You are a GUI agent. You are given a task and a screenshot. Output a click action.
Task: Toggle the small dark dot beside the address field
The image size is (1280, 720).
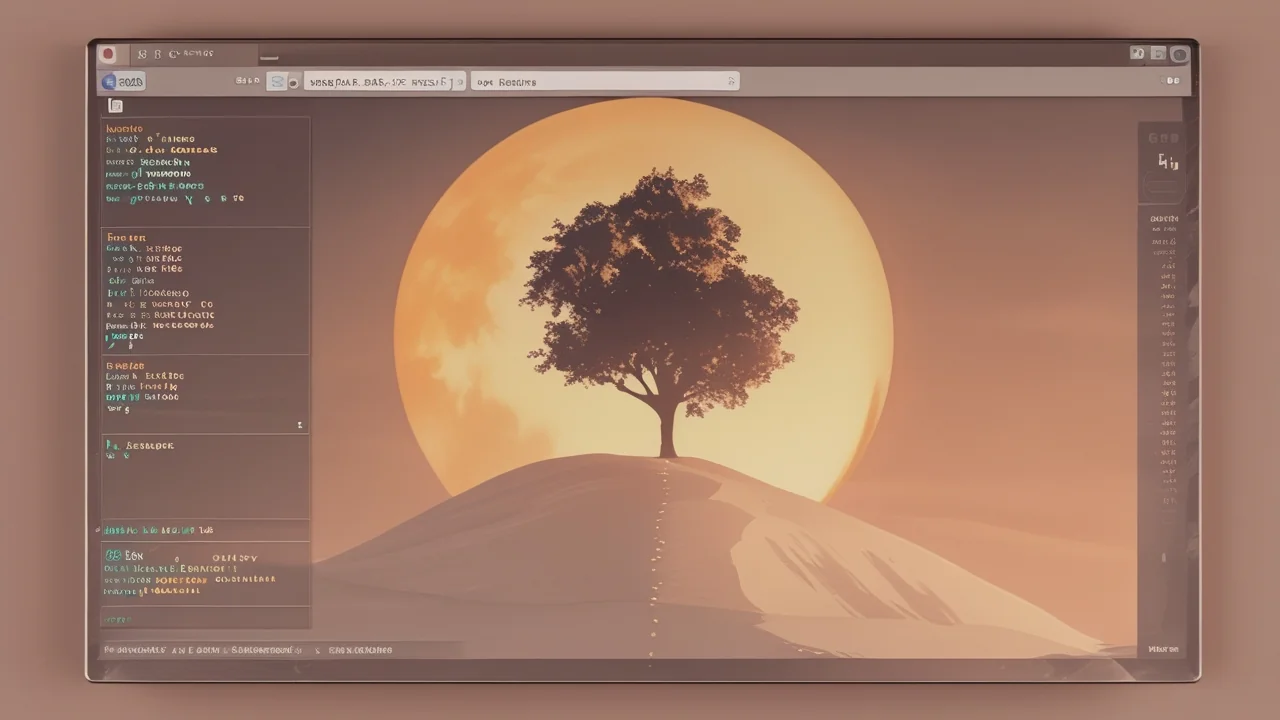294,83
